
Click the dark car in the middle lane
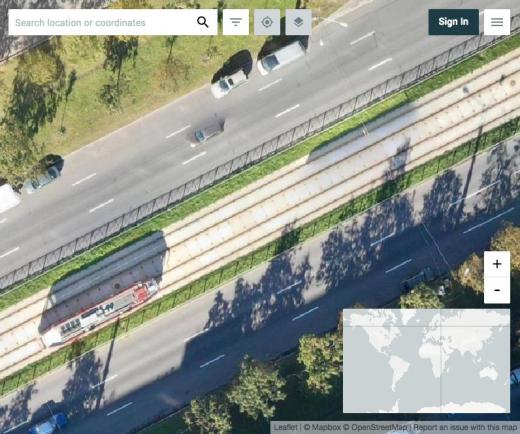208,131
